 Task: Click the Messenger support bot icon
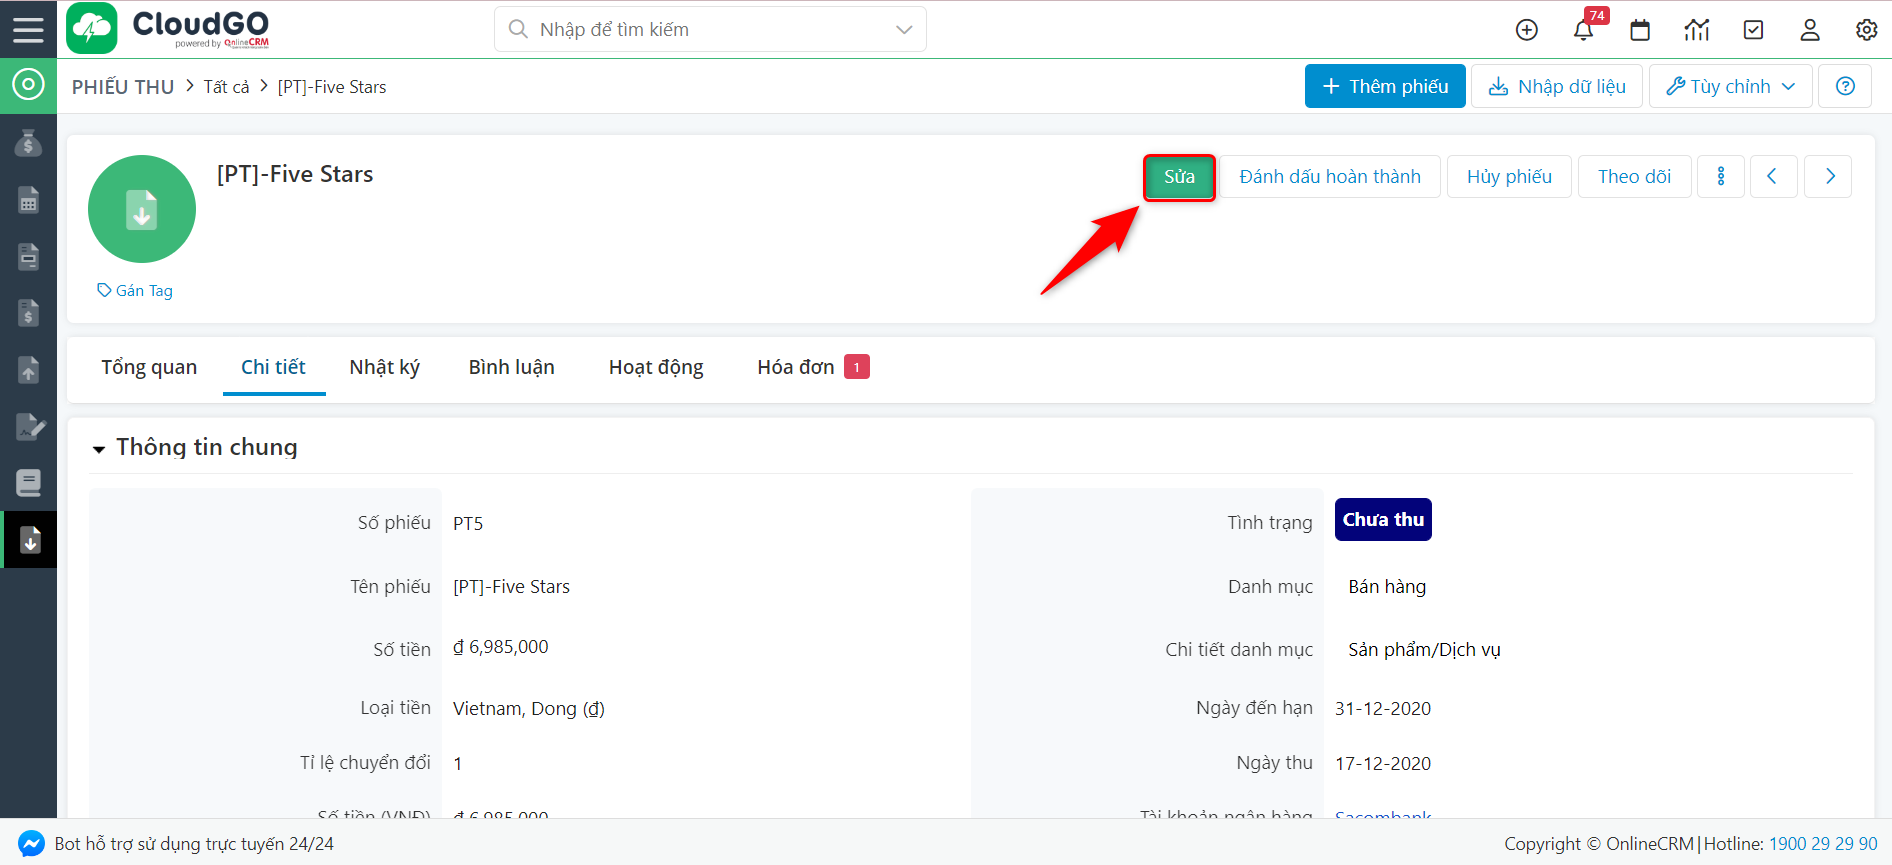click(x=31, y=844)
